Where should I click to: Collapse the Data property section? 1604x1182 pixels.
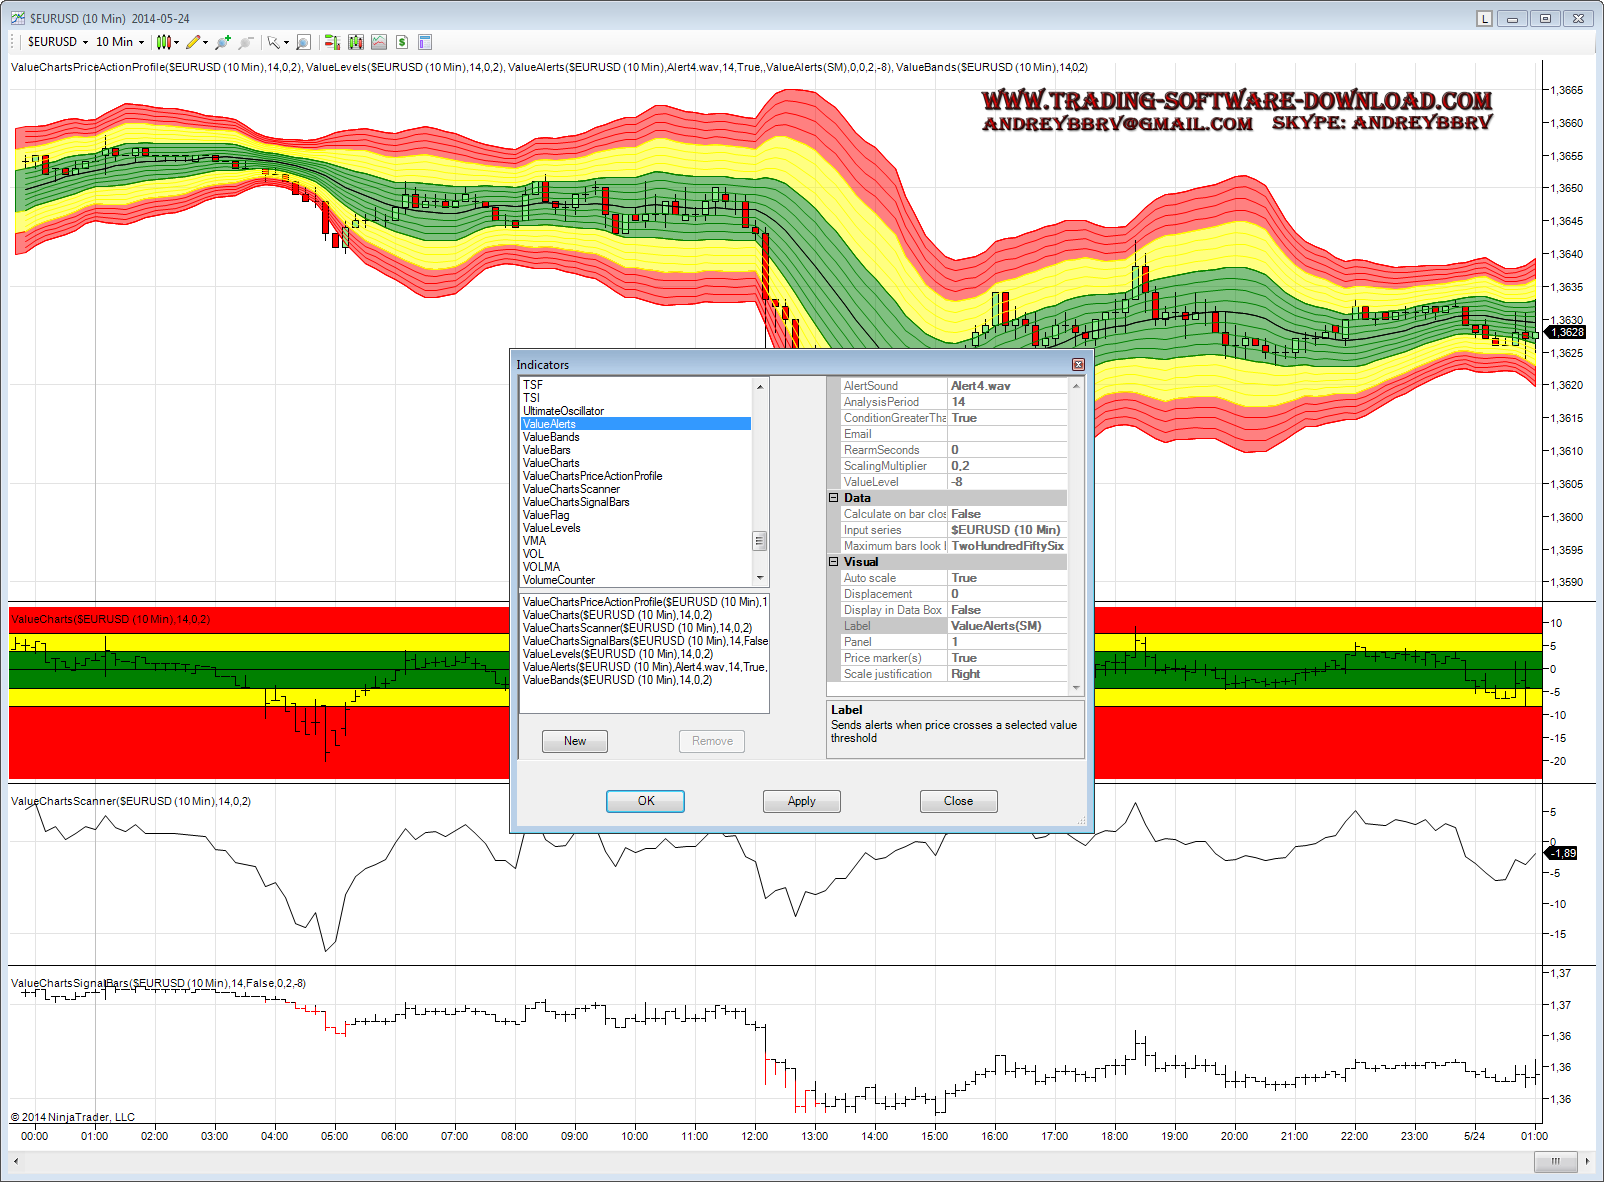pyautogui.click(x=834, y=498)
